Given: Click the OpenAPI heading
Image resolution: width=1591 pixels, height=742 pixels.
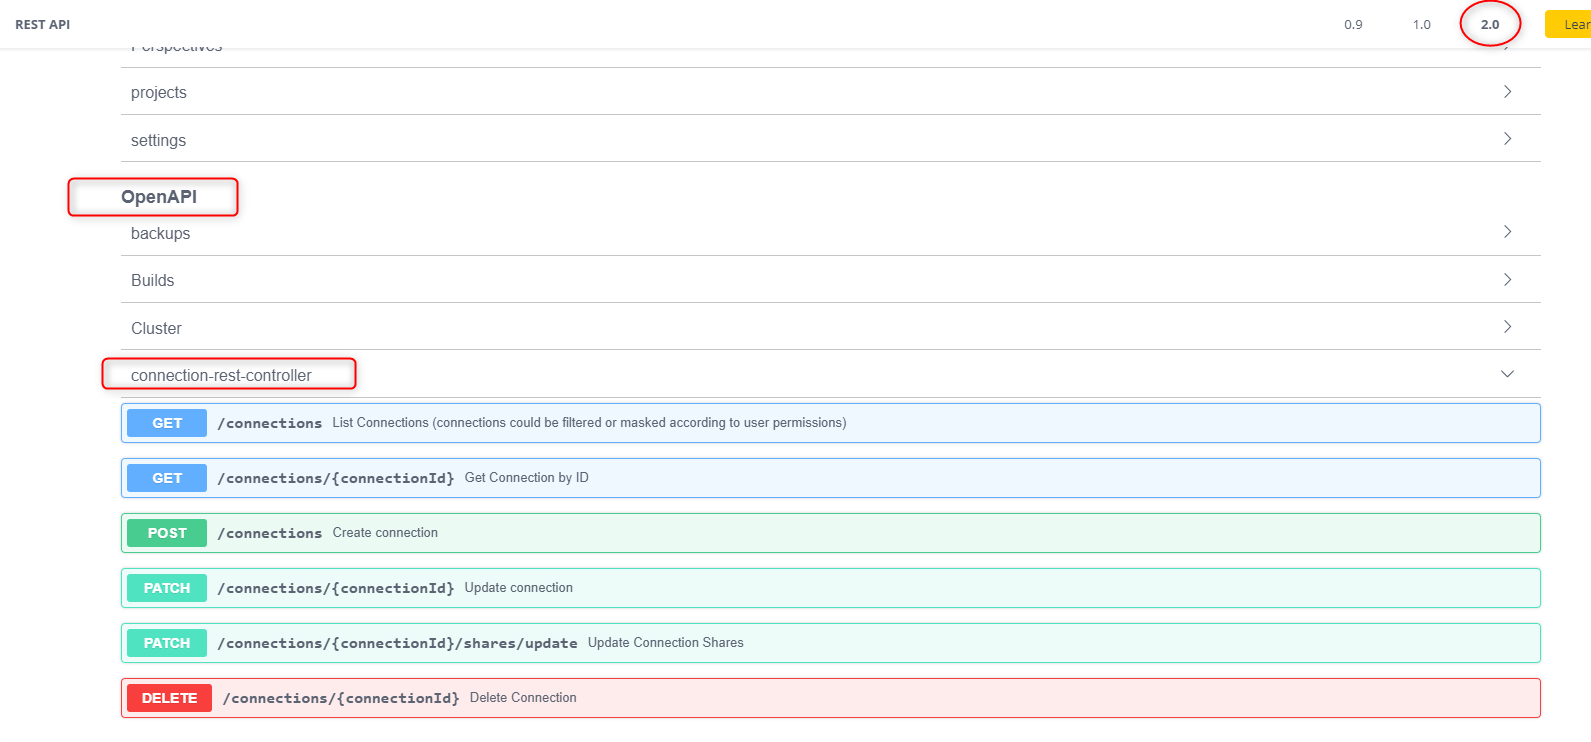Looking at the screenshot, I should [159, 197].
